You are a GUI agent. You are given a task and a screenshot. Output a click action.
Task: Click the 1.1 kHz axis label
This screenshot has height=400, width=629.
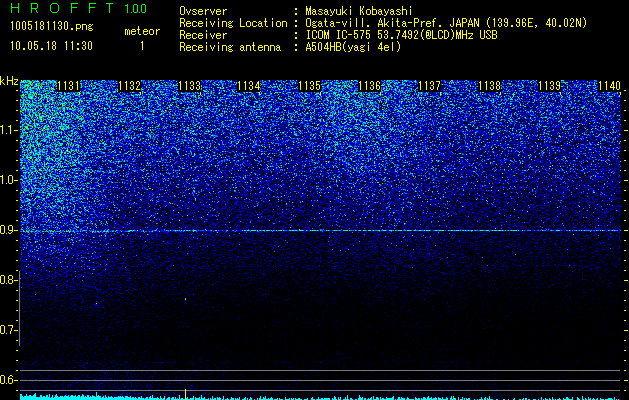coord(9,130)
